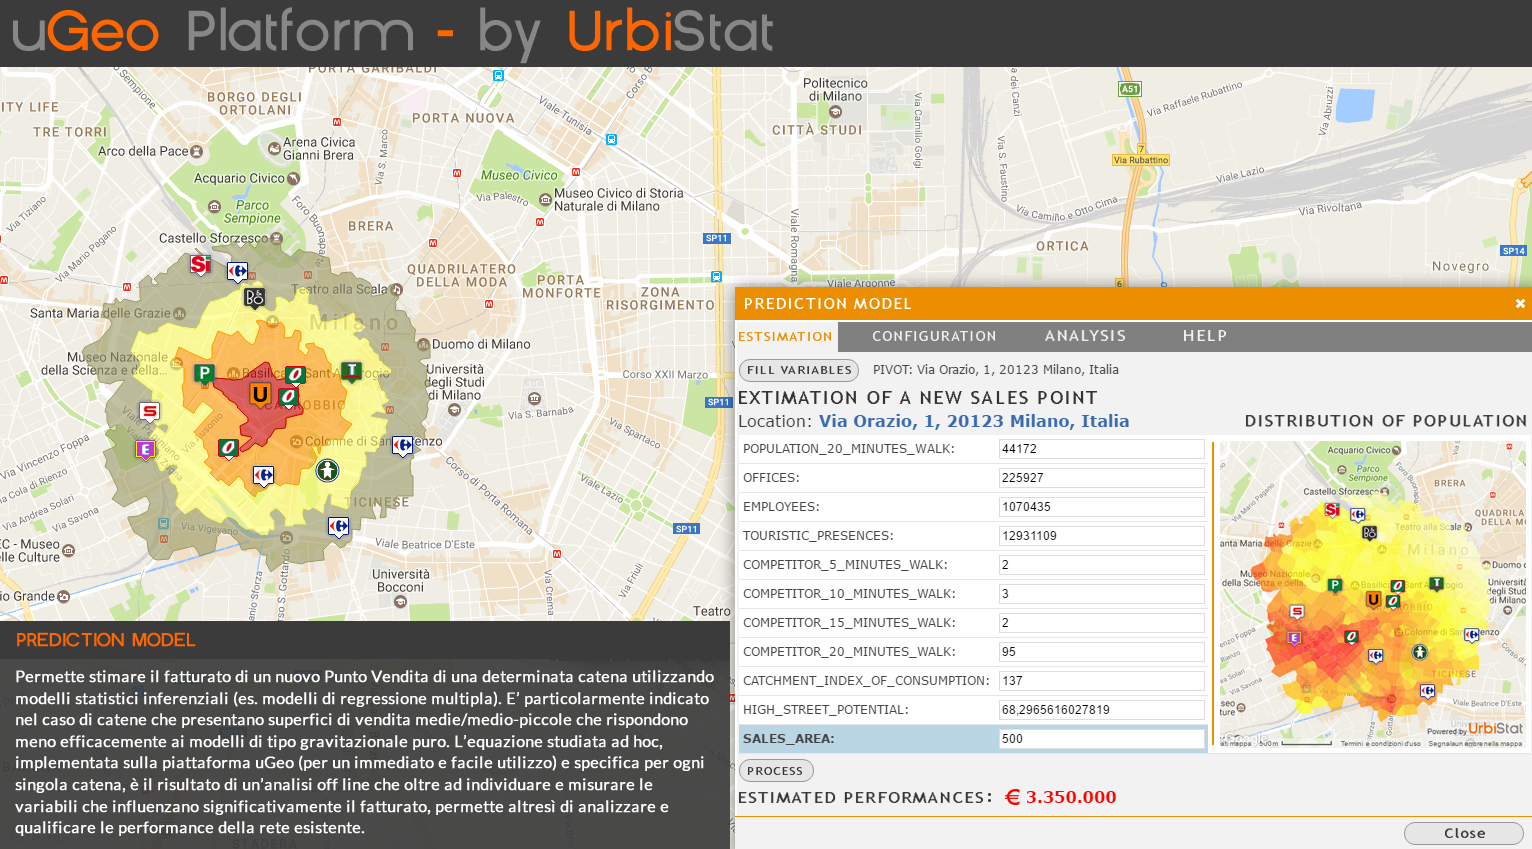Select the red S store marker on main map
The height and width of the screenshot is (849, 1532).
(150, 411)
